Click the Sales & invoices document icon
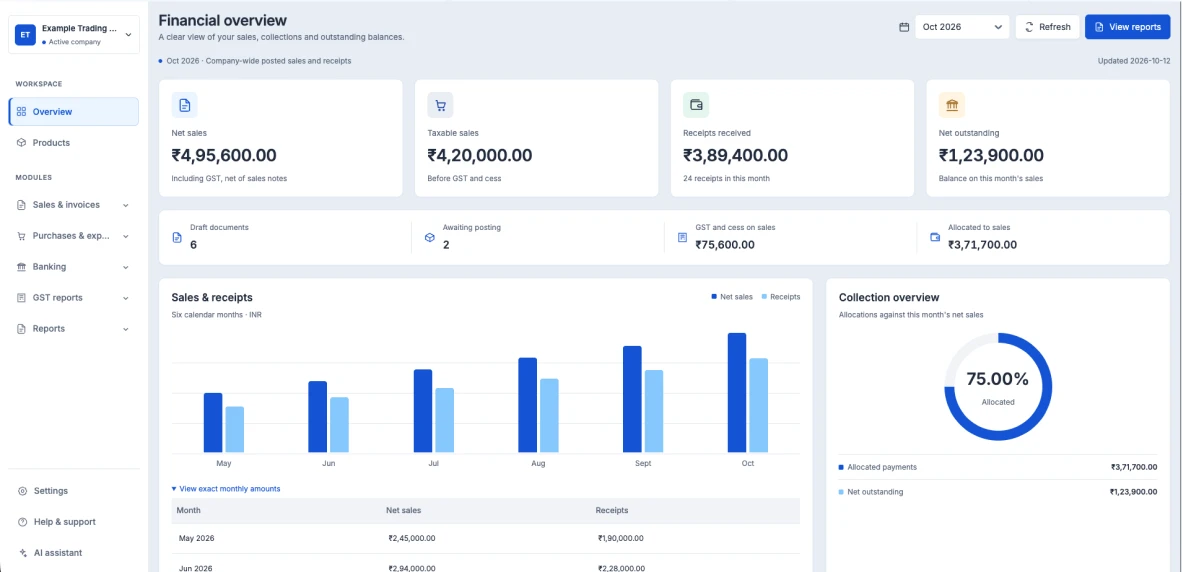The width and height of the screenshot is (1182, 572). (x=21, y=205)
